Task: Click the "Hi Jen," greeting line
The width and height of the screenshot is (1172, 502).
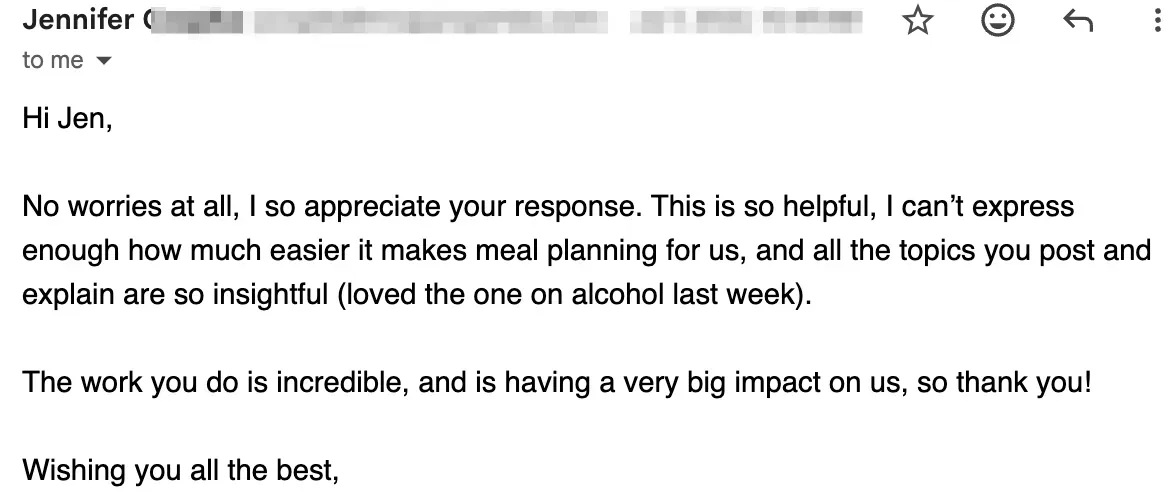Action: click(x=67, y=121)
